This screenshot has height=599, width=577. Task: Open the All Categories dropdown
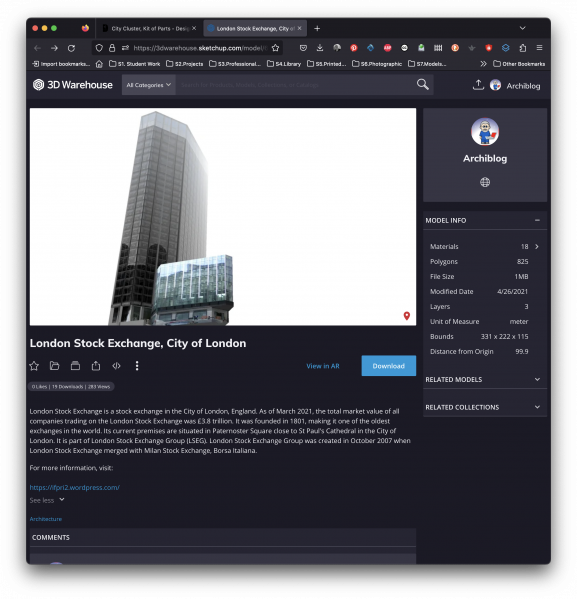click(x=149, y=85)
